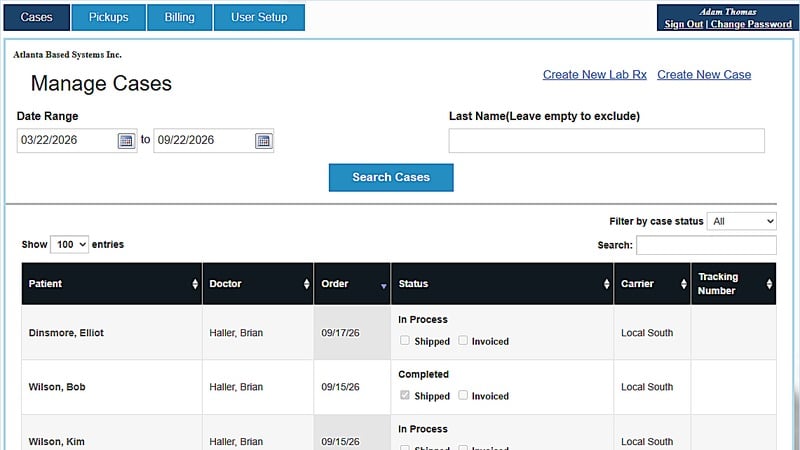Open the Create New Case link
The width and height of the screenshot is (800, 450).
(x=704, y=74)
